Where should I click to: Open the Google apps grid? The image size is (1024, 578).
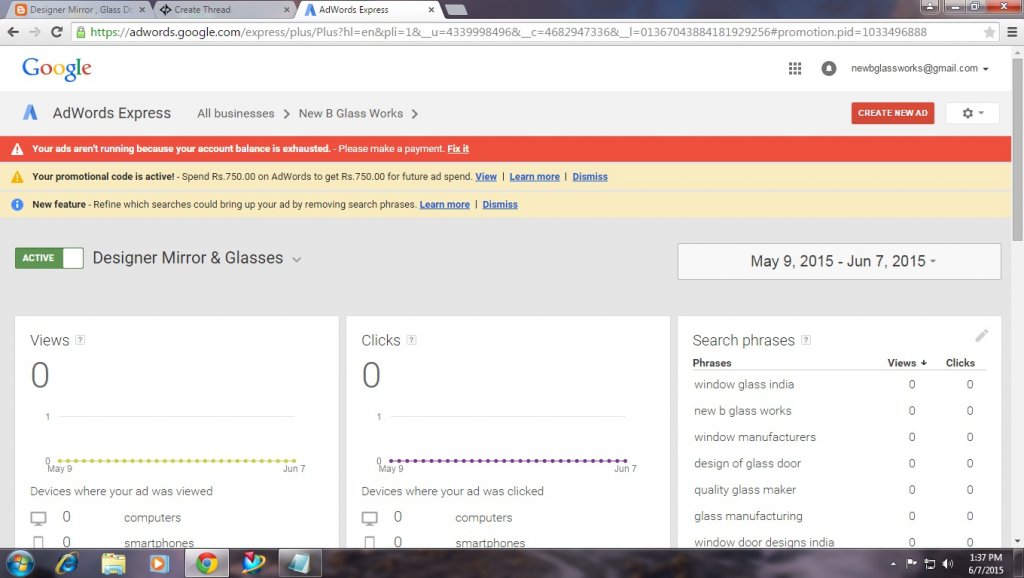(x=795, y=69)
